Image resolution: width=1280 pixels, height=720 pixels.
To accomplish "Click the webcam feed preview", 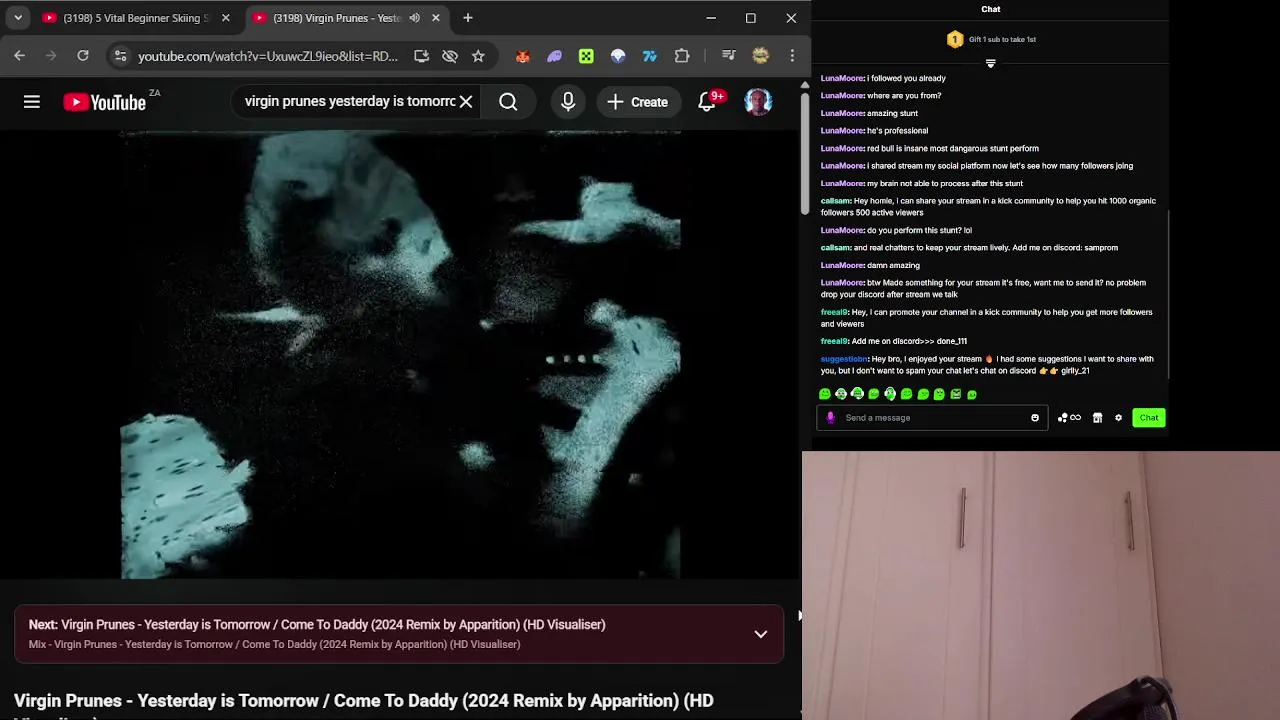I will click(1041, 586).
